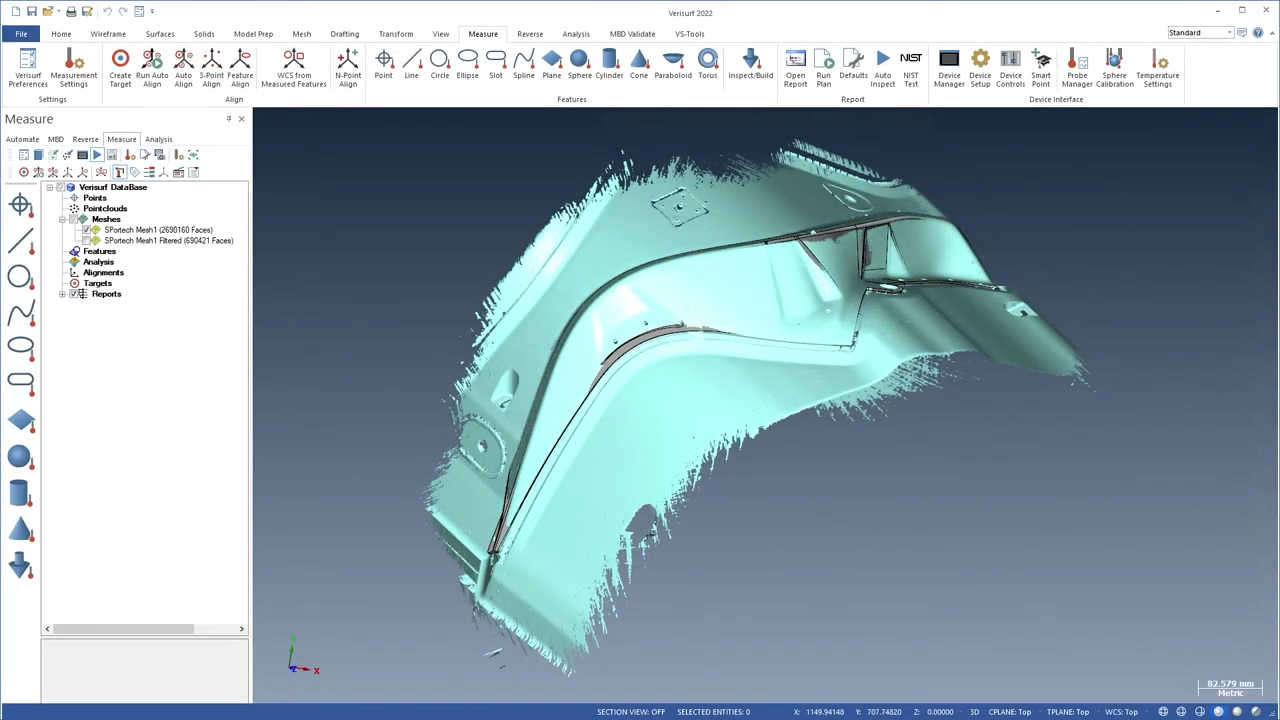Select the Slot feature tool
This screenshot has width=1280, height=720.
[x=496, y=64]
